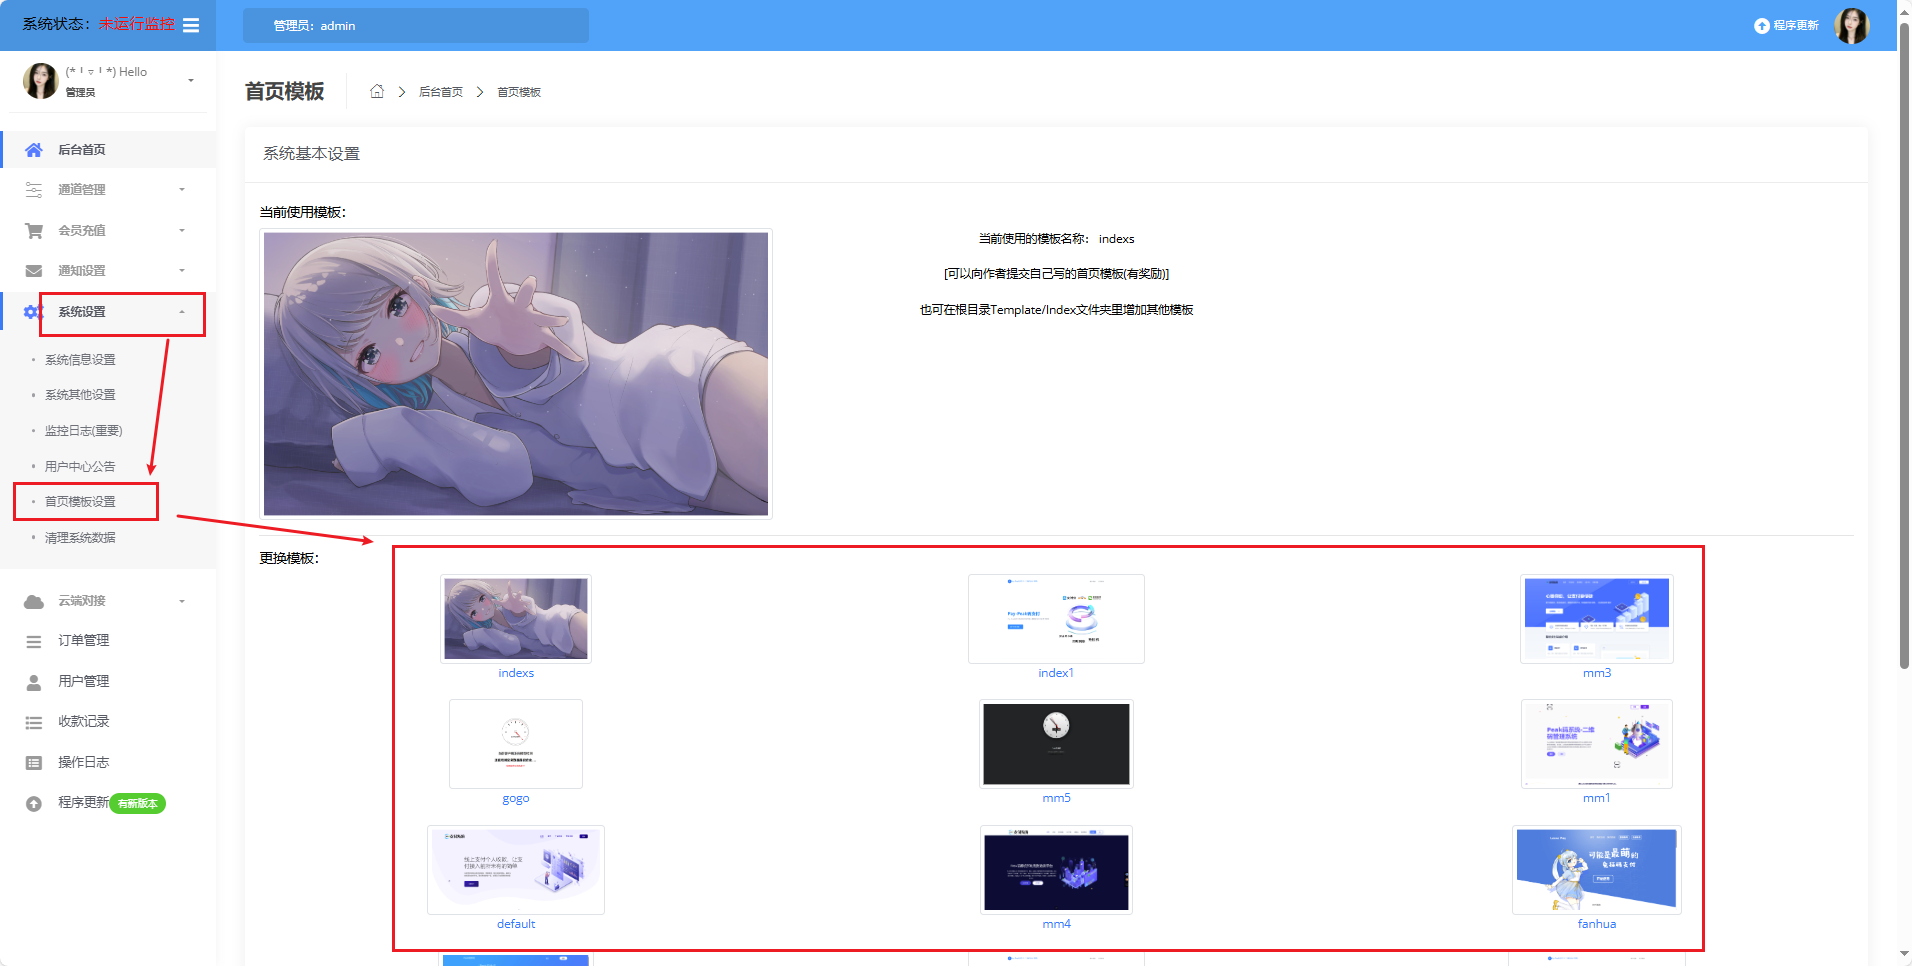Expand the 会员充值 submenu arrow
The width and height of the screenshot is (1912, 966).
point(182,231)
